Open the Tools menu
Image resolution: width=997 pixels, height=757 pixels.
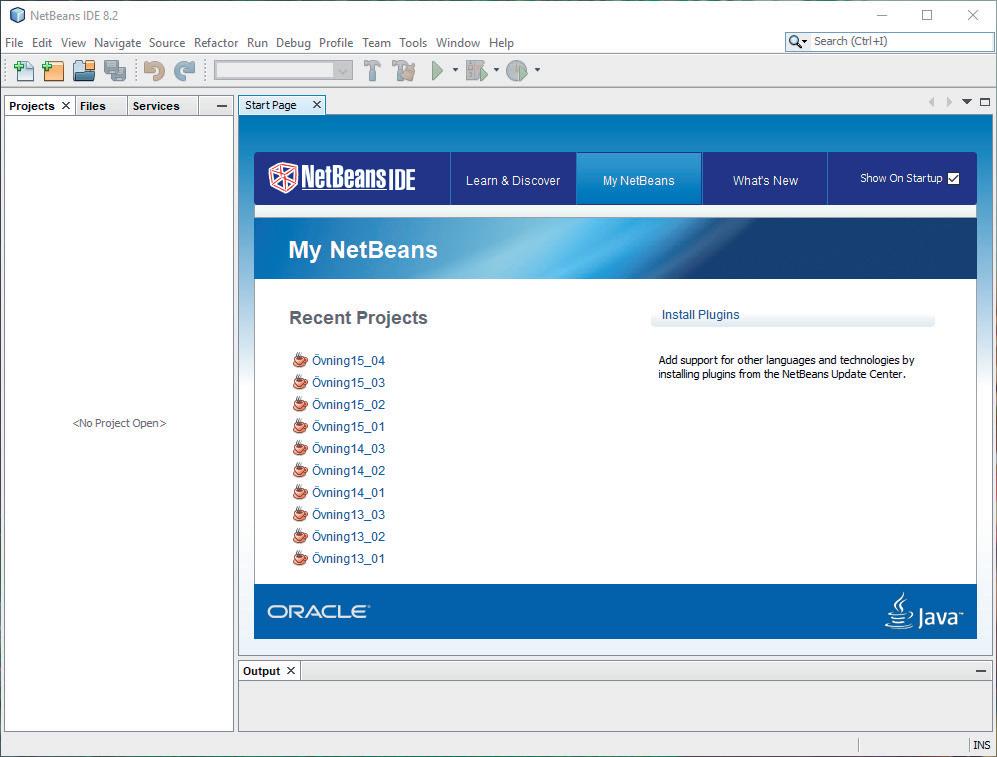pos(413,43)
